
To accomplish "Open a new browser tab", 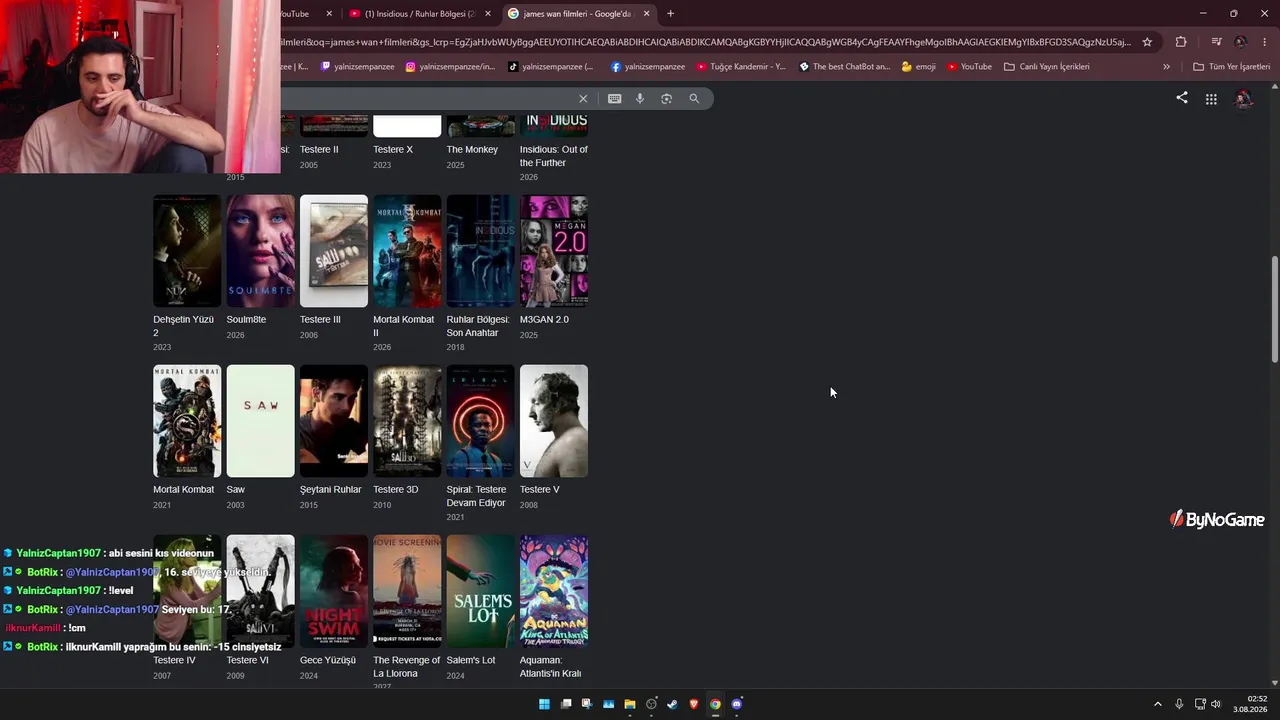I will coord(670,14).
